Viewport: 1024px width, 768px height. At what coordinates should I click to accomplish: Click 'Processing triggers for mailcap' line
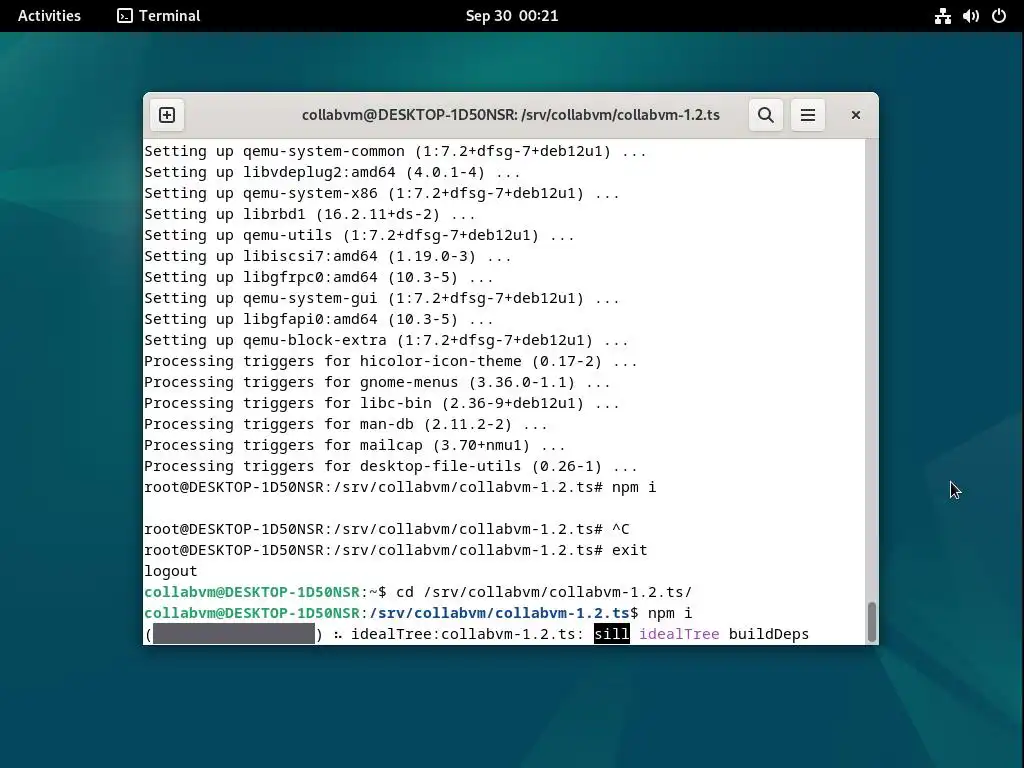coord(355,445)
